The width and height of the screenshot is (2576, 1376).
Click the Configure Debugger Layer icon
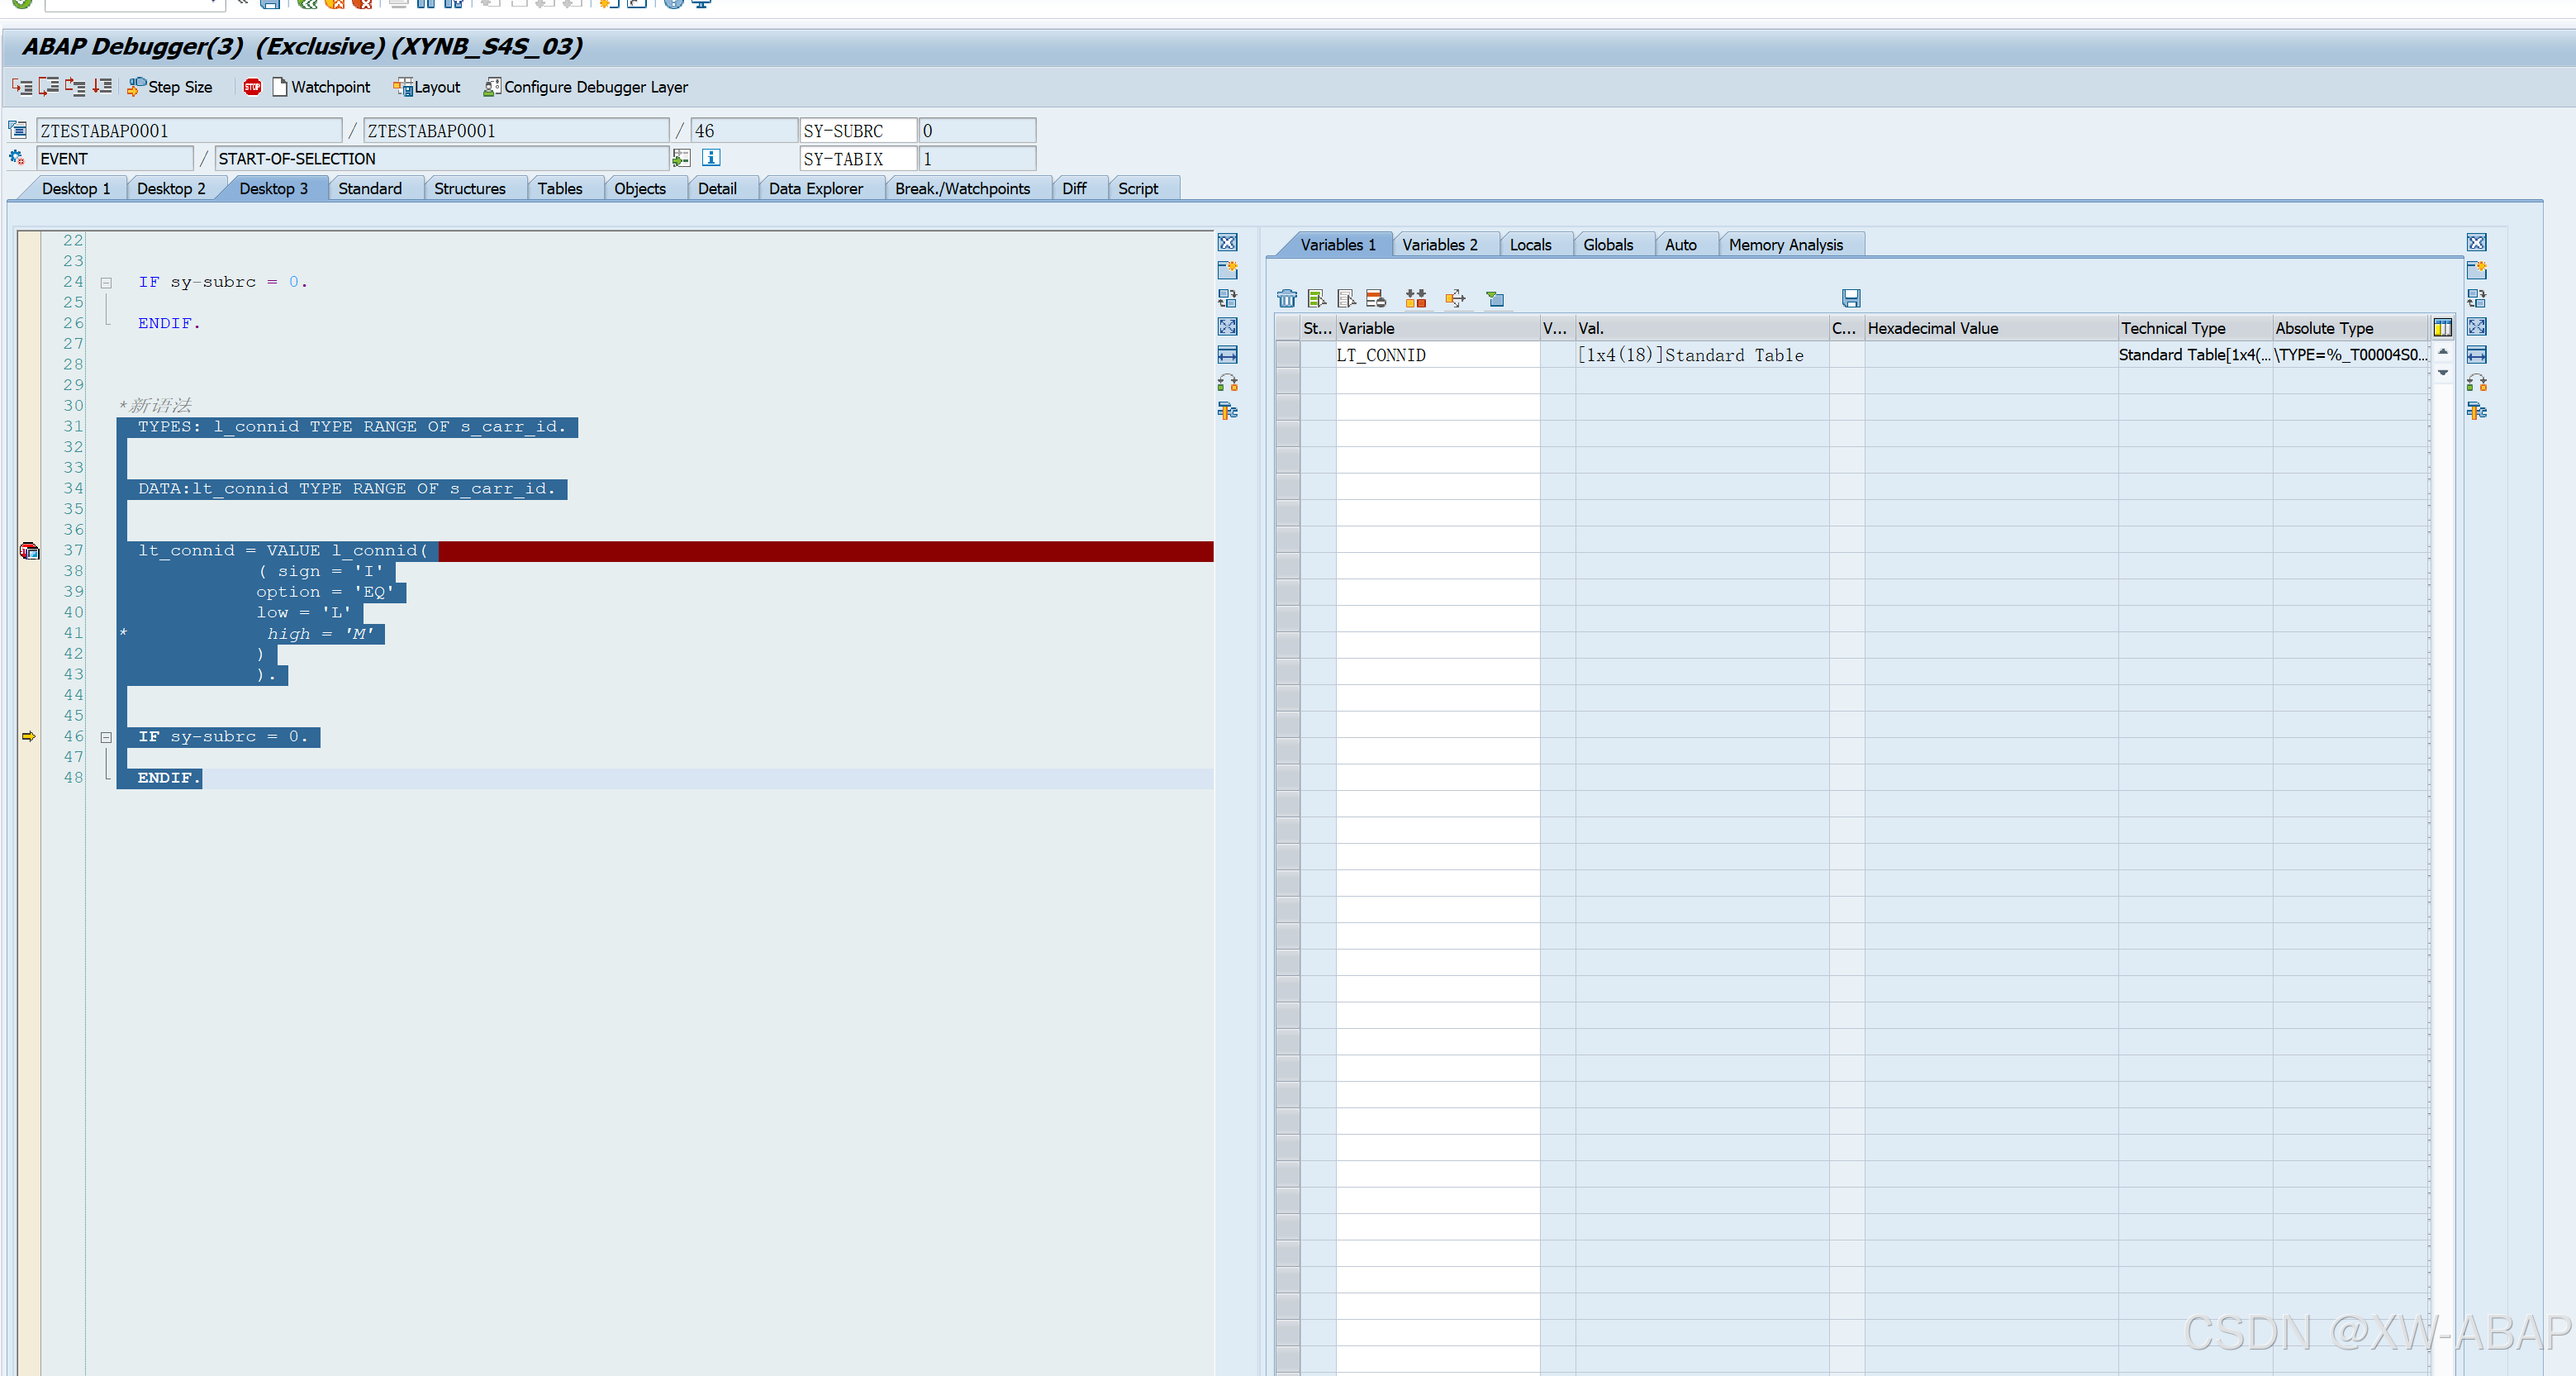(491, 87)
